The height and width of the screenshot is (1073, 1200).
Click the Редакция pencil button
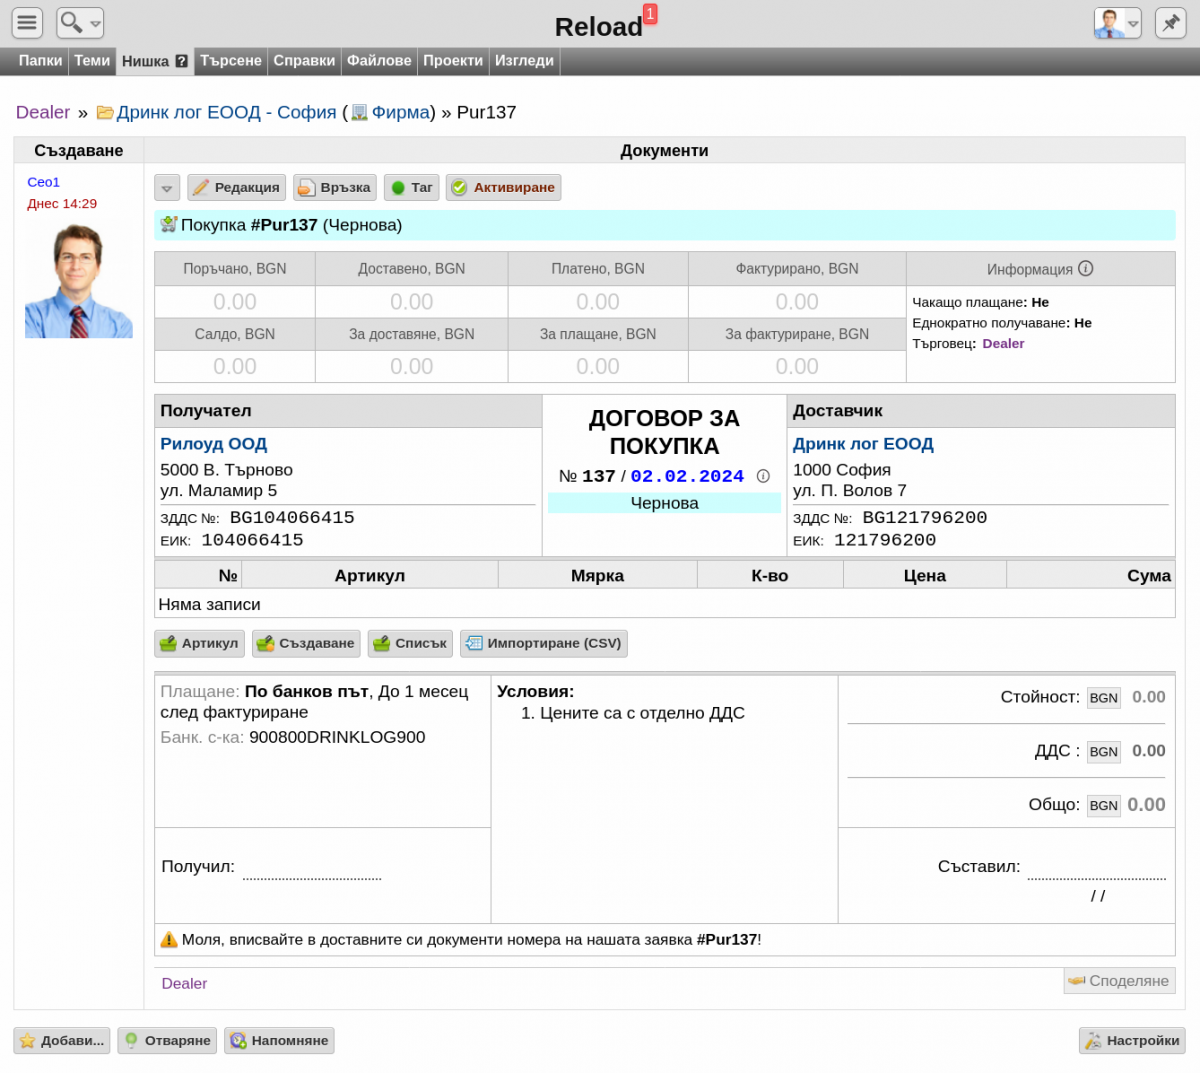coord(237,187)
